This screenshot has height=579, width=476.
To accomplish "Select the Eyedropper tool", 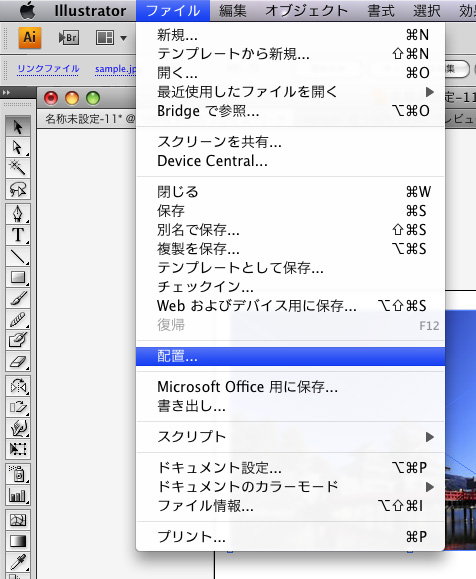I will pyautogui.click(x=18, y=562).
